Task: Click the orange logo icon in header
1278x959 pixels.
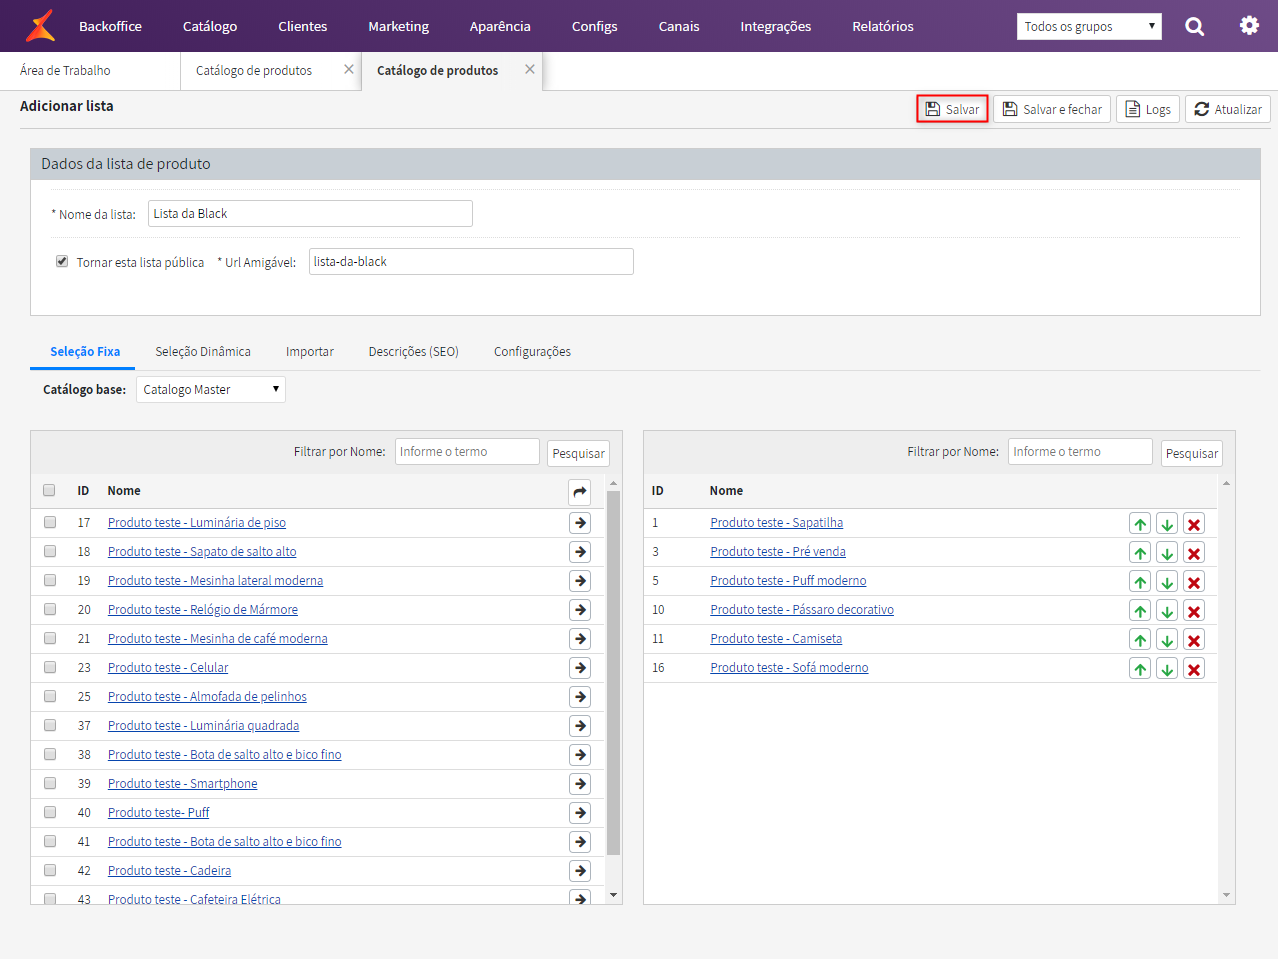Action: 41,25
